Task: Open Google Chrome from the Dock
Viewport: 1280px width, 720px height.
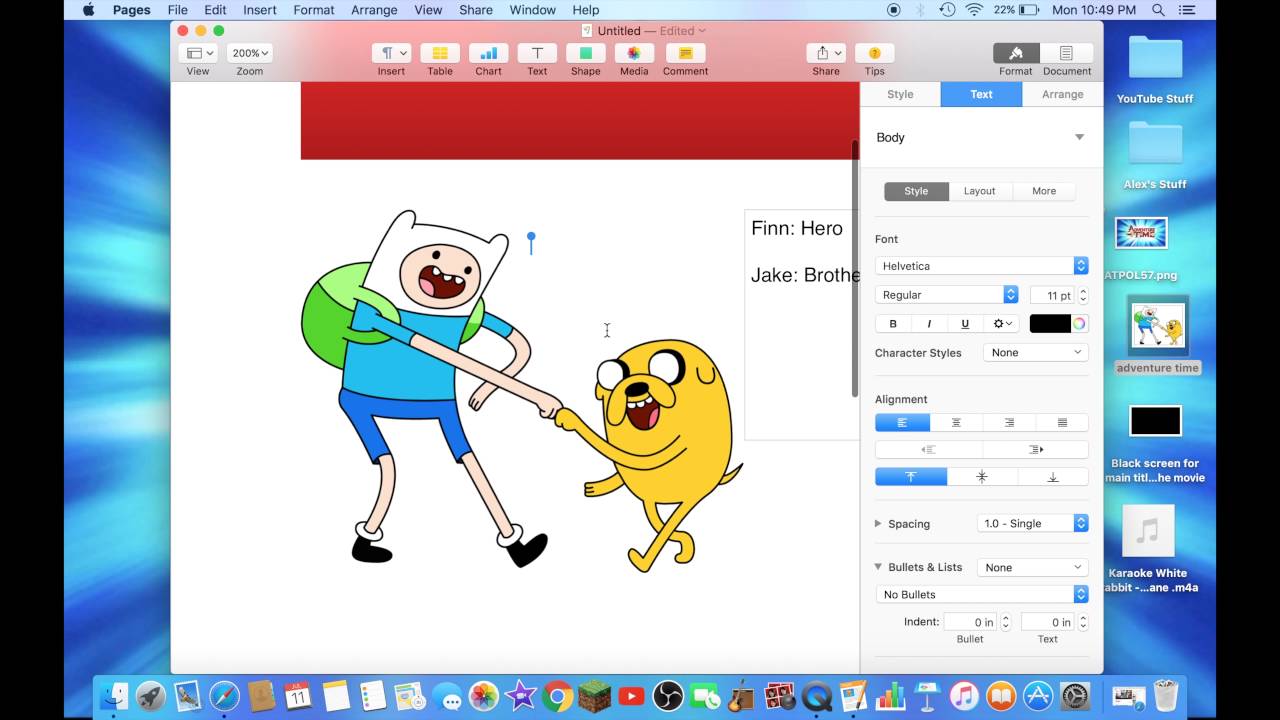Action: [557, 695]
